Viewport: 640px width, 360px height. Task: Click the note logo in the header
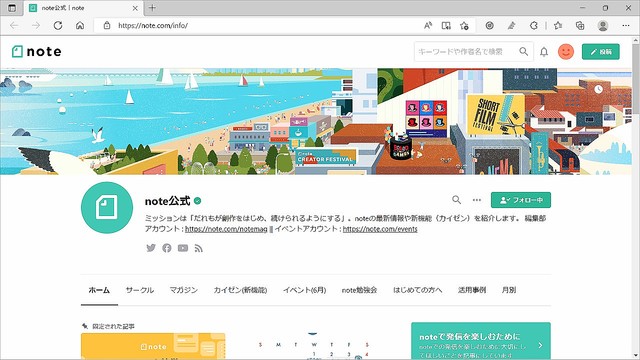click(37, 52)
